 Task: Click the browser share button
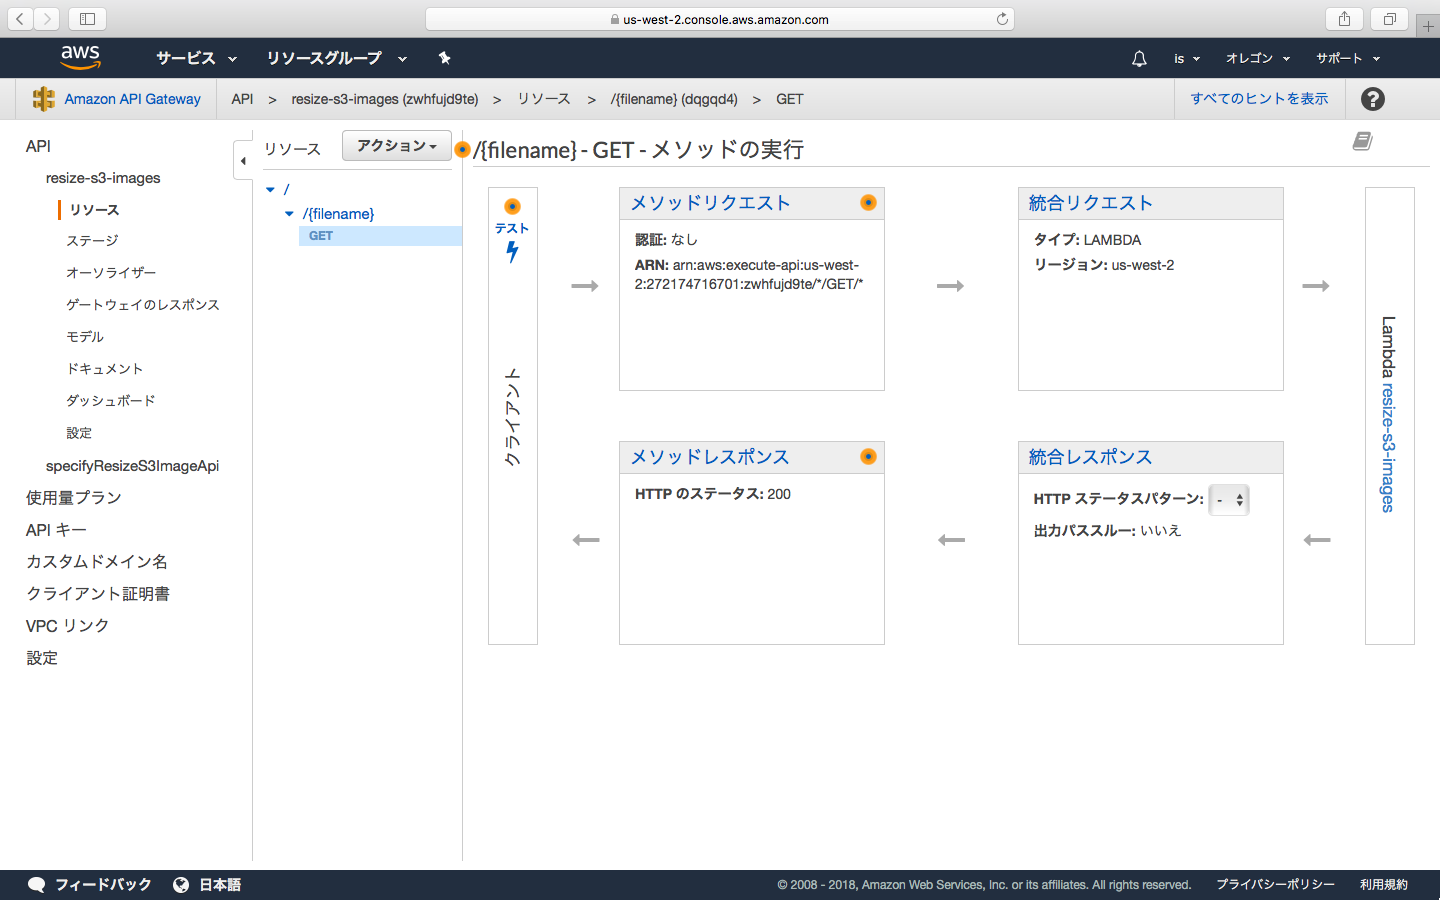(1344, 19)
